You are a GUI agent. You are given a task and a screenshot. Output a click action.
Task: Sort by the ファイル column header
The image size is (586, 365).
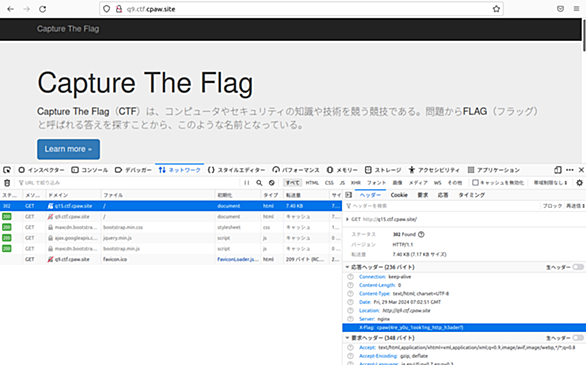(158, 195)
